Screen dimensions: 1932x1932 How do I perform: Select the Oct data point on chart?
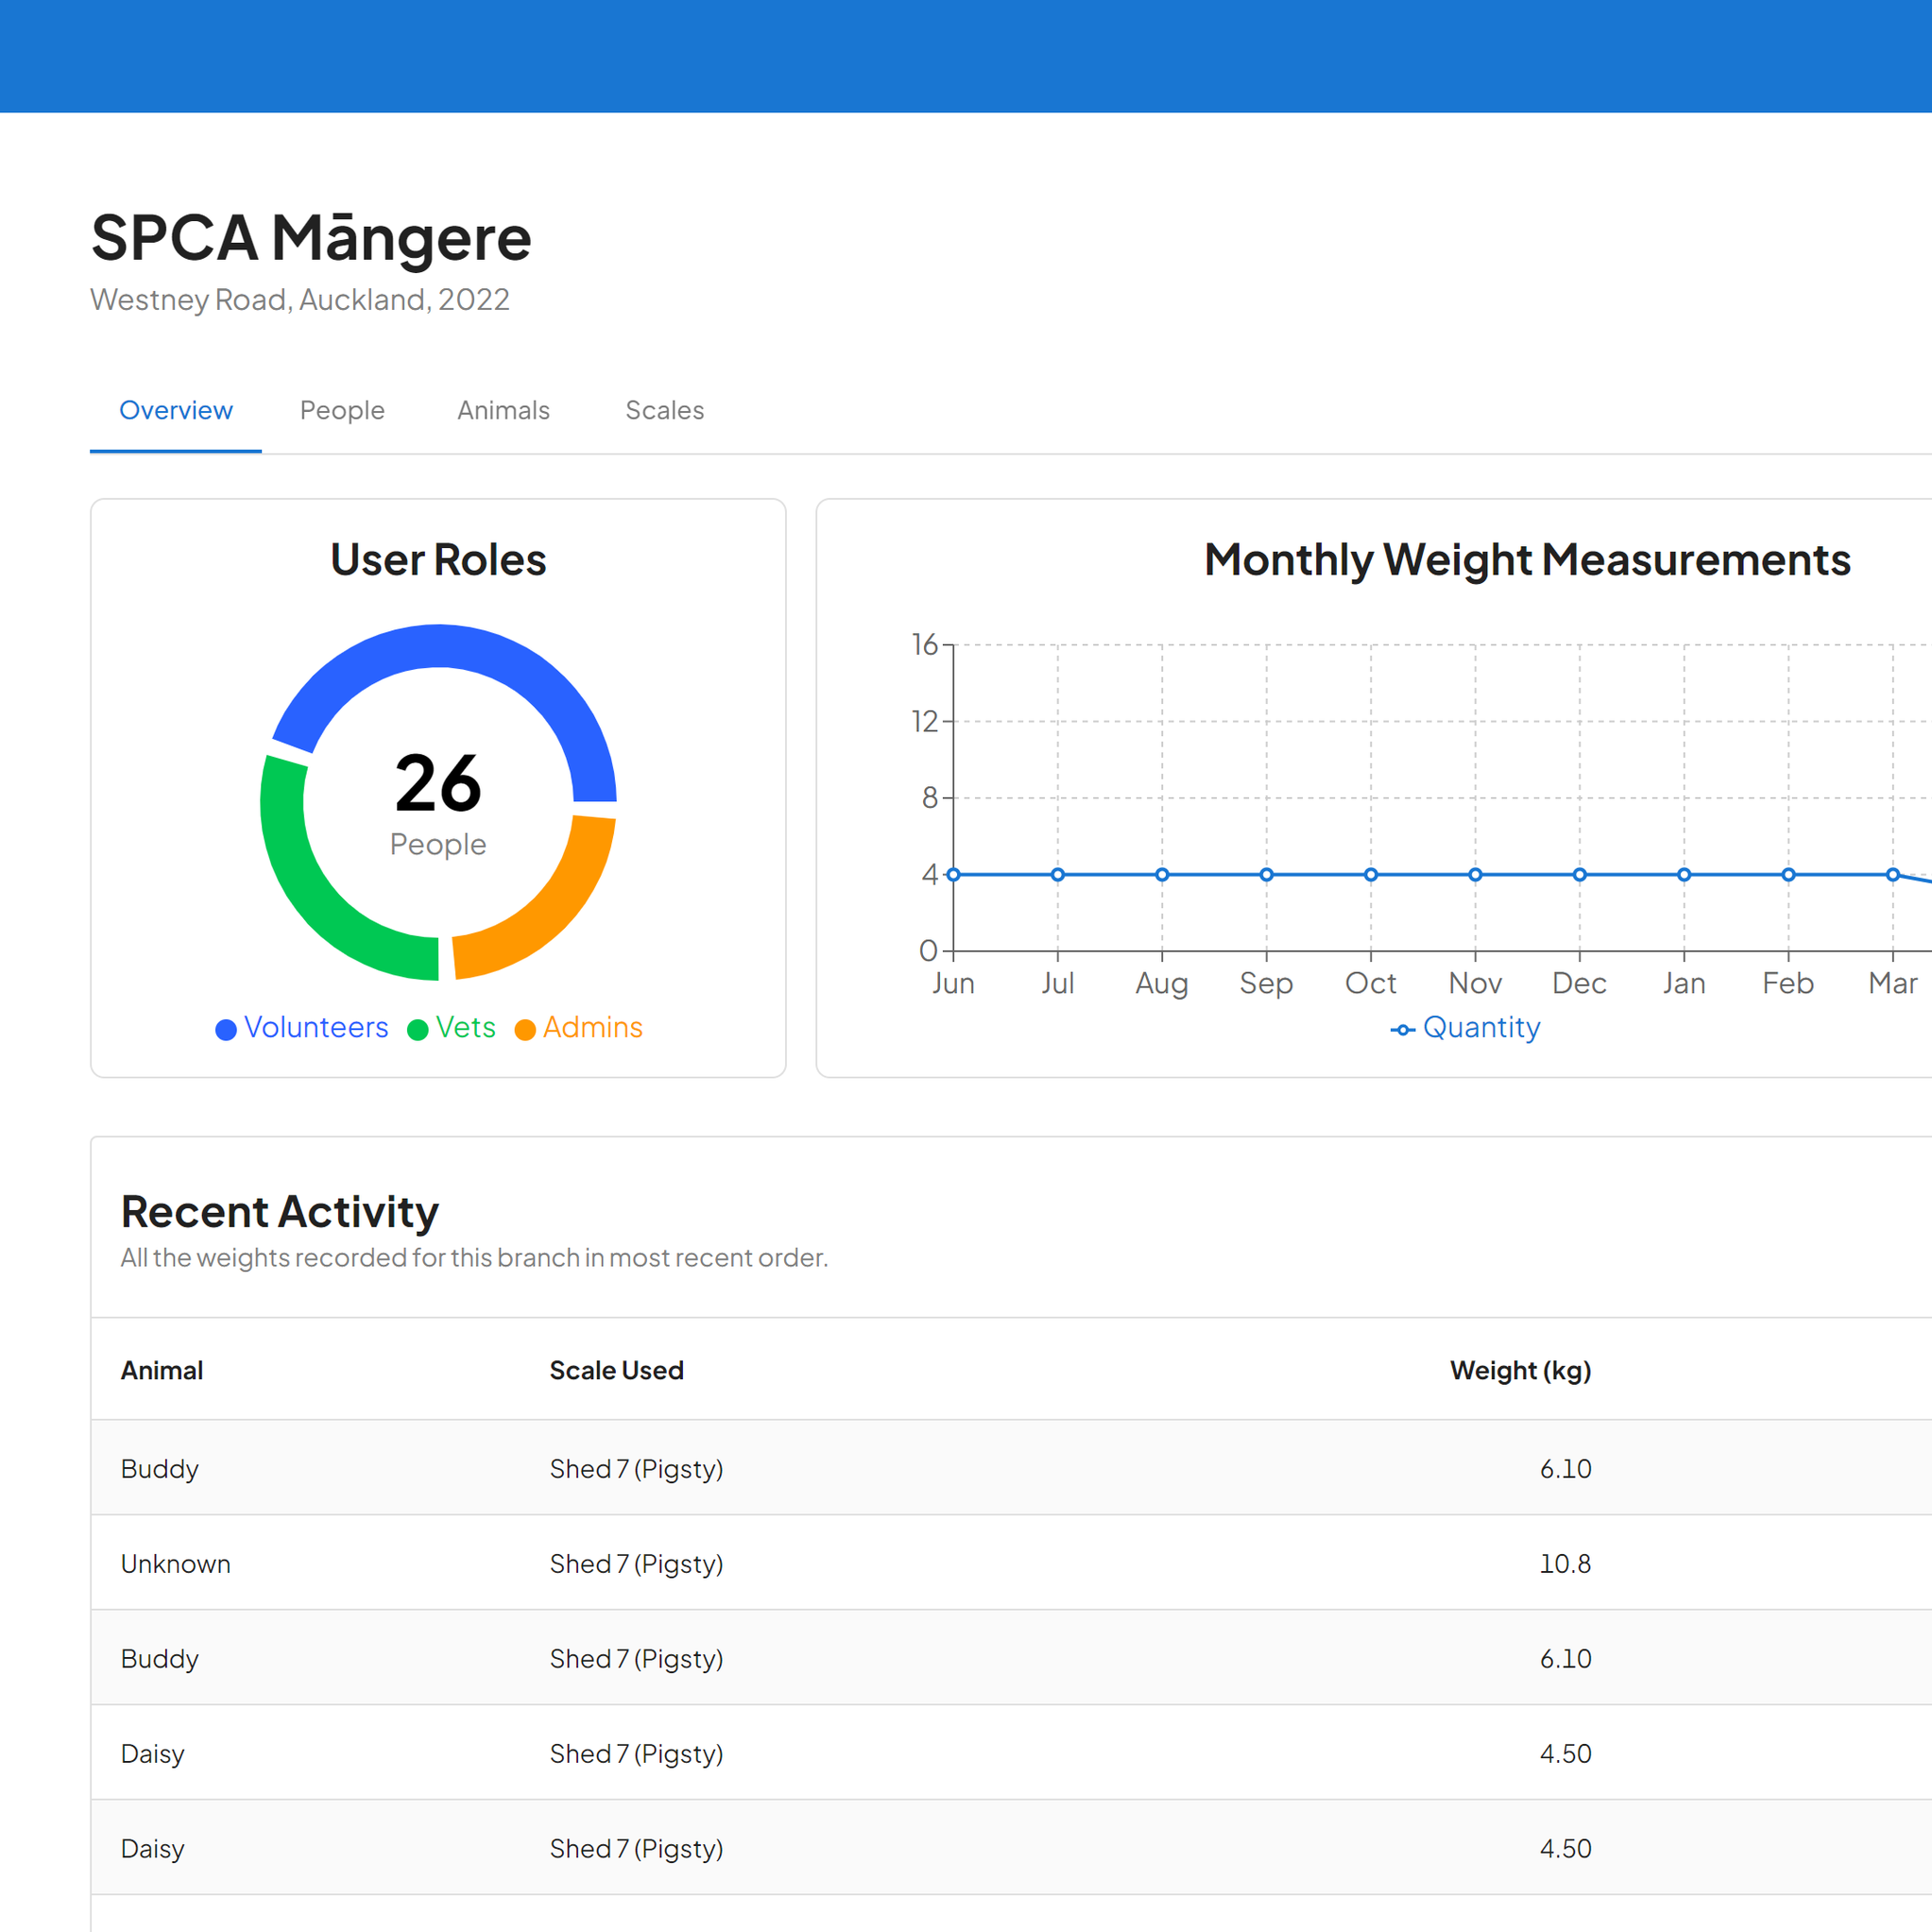tap(1371, 875)
